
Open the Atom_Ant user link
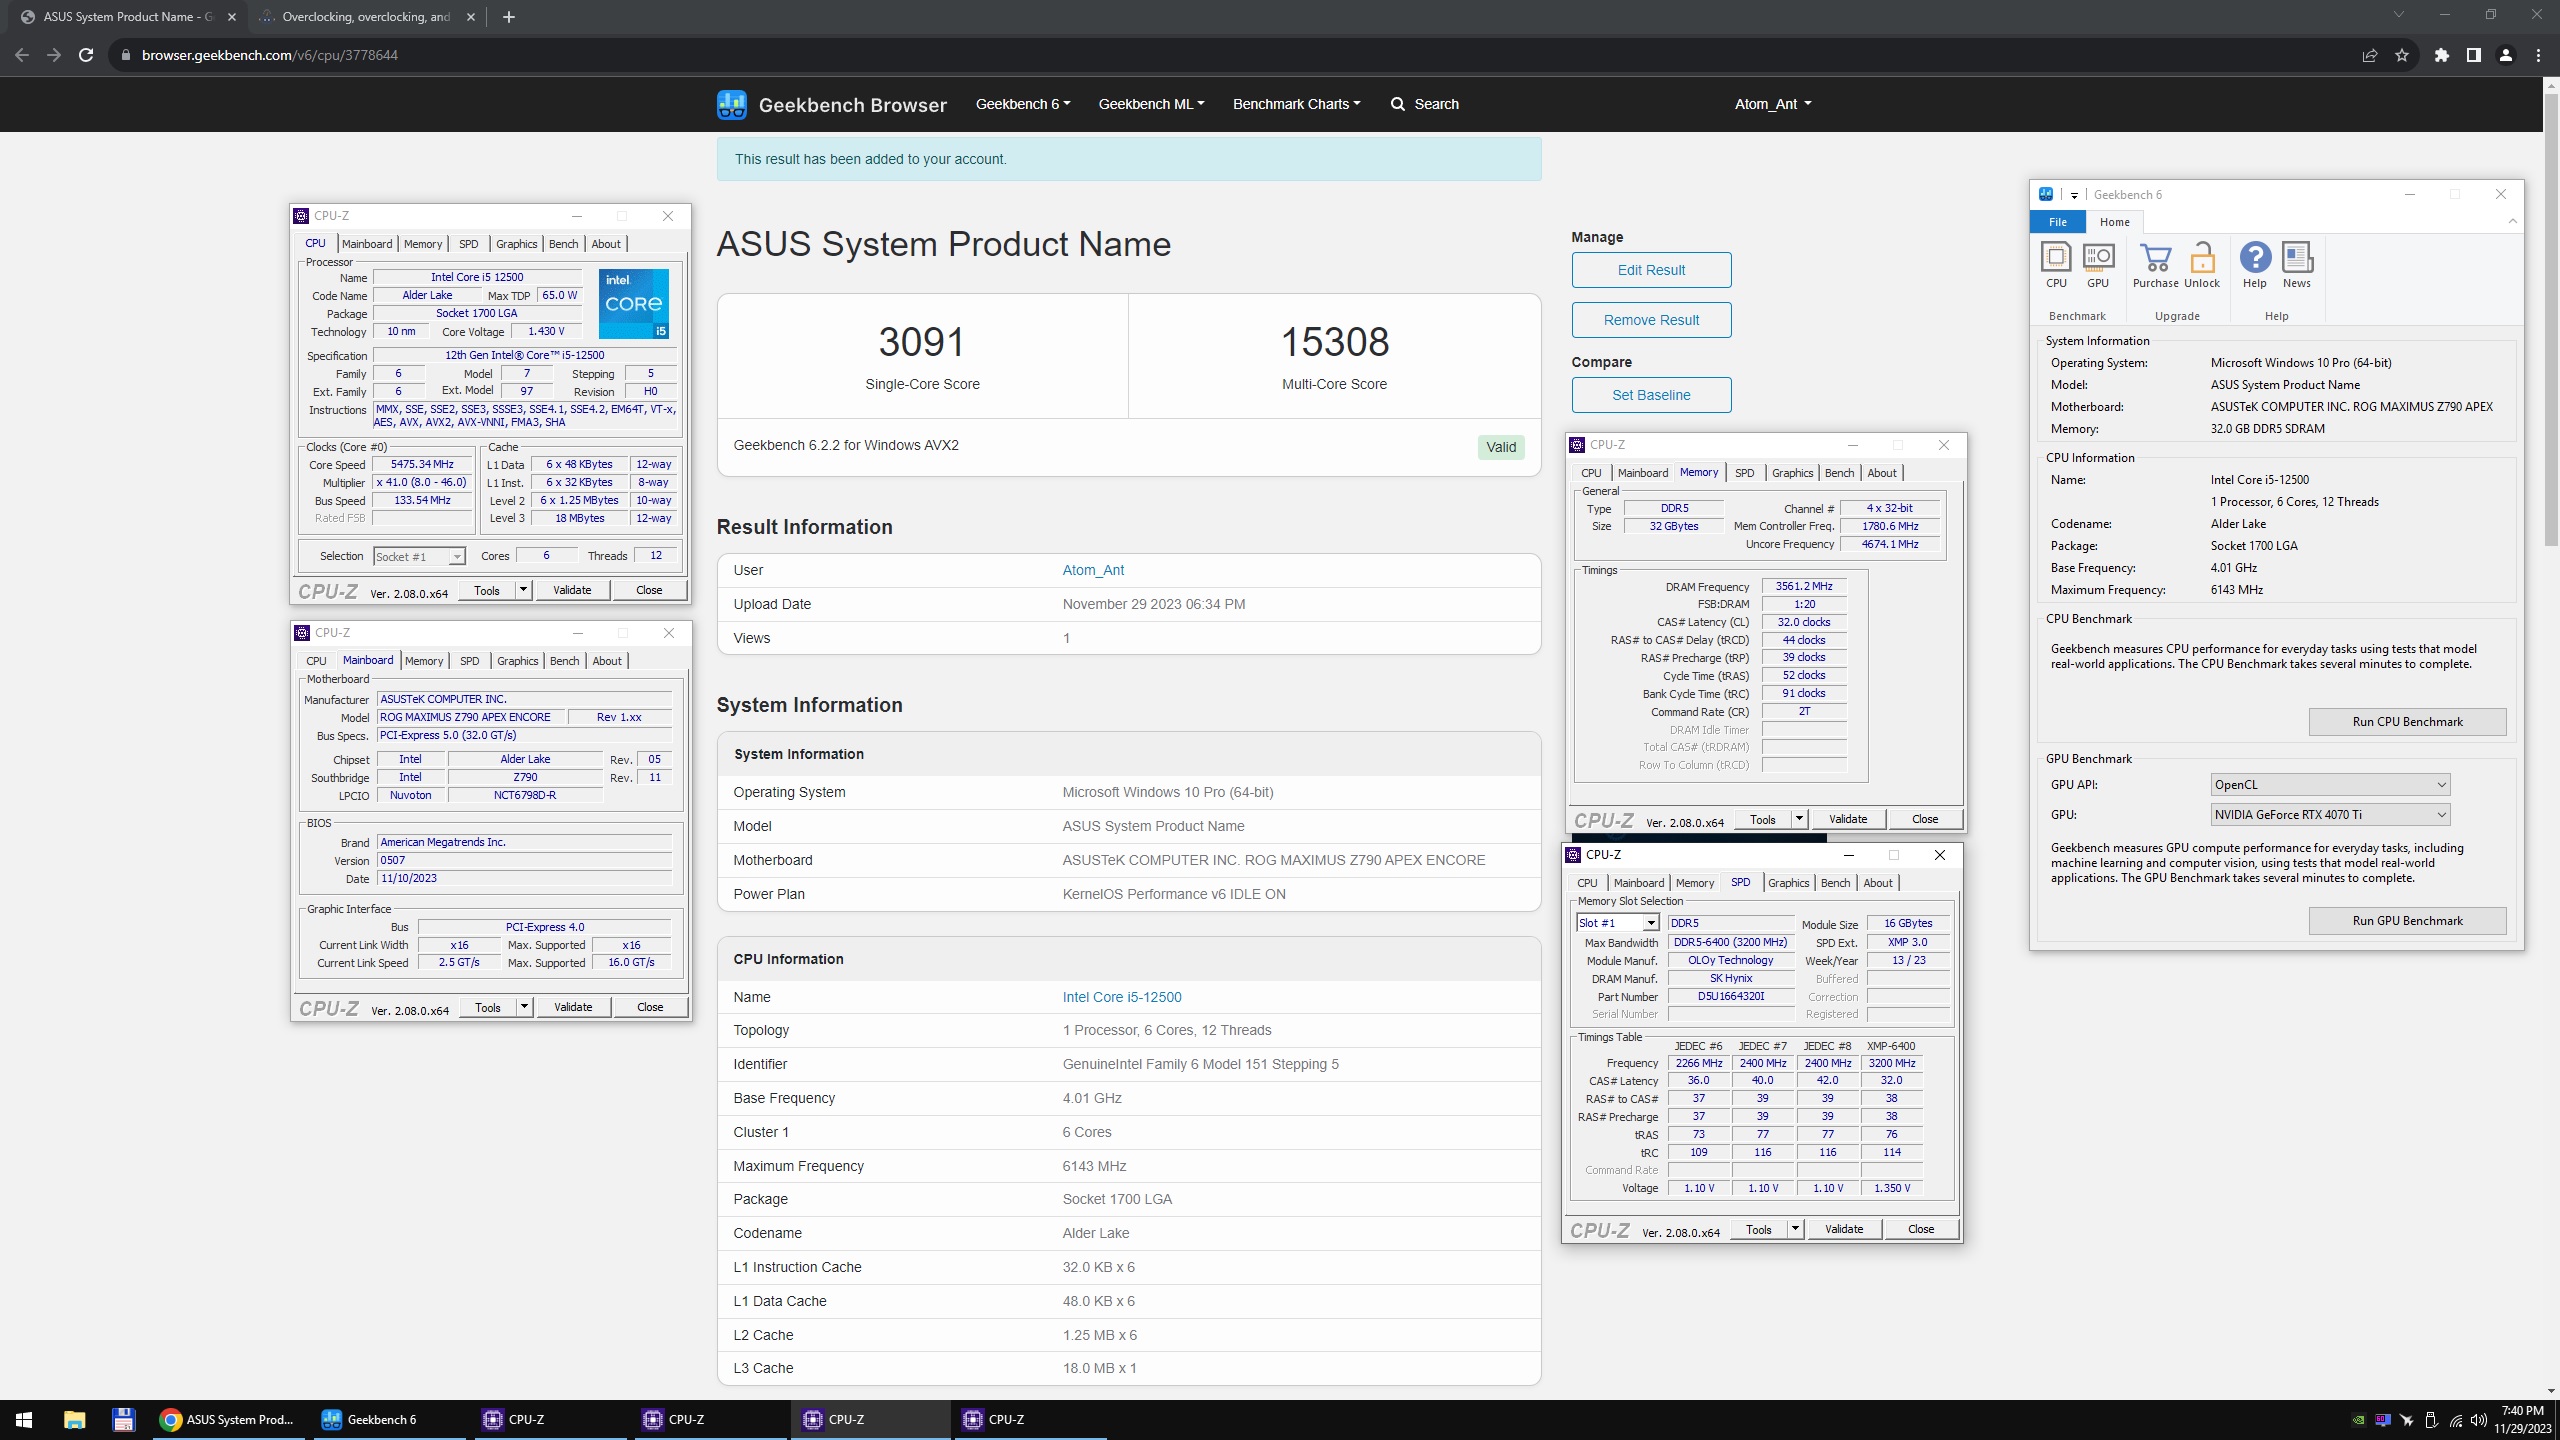click(1093, 570)
